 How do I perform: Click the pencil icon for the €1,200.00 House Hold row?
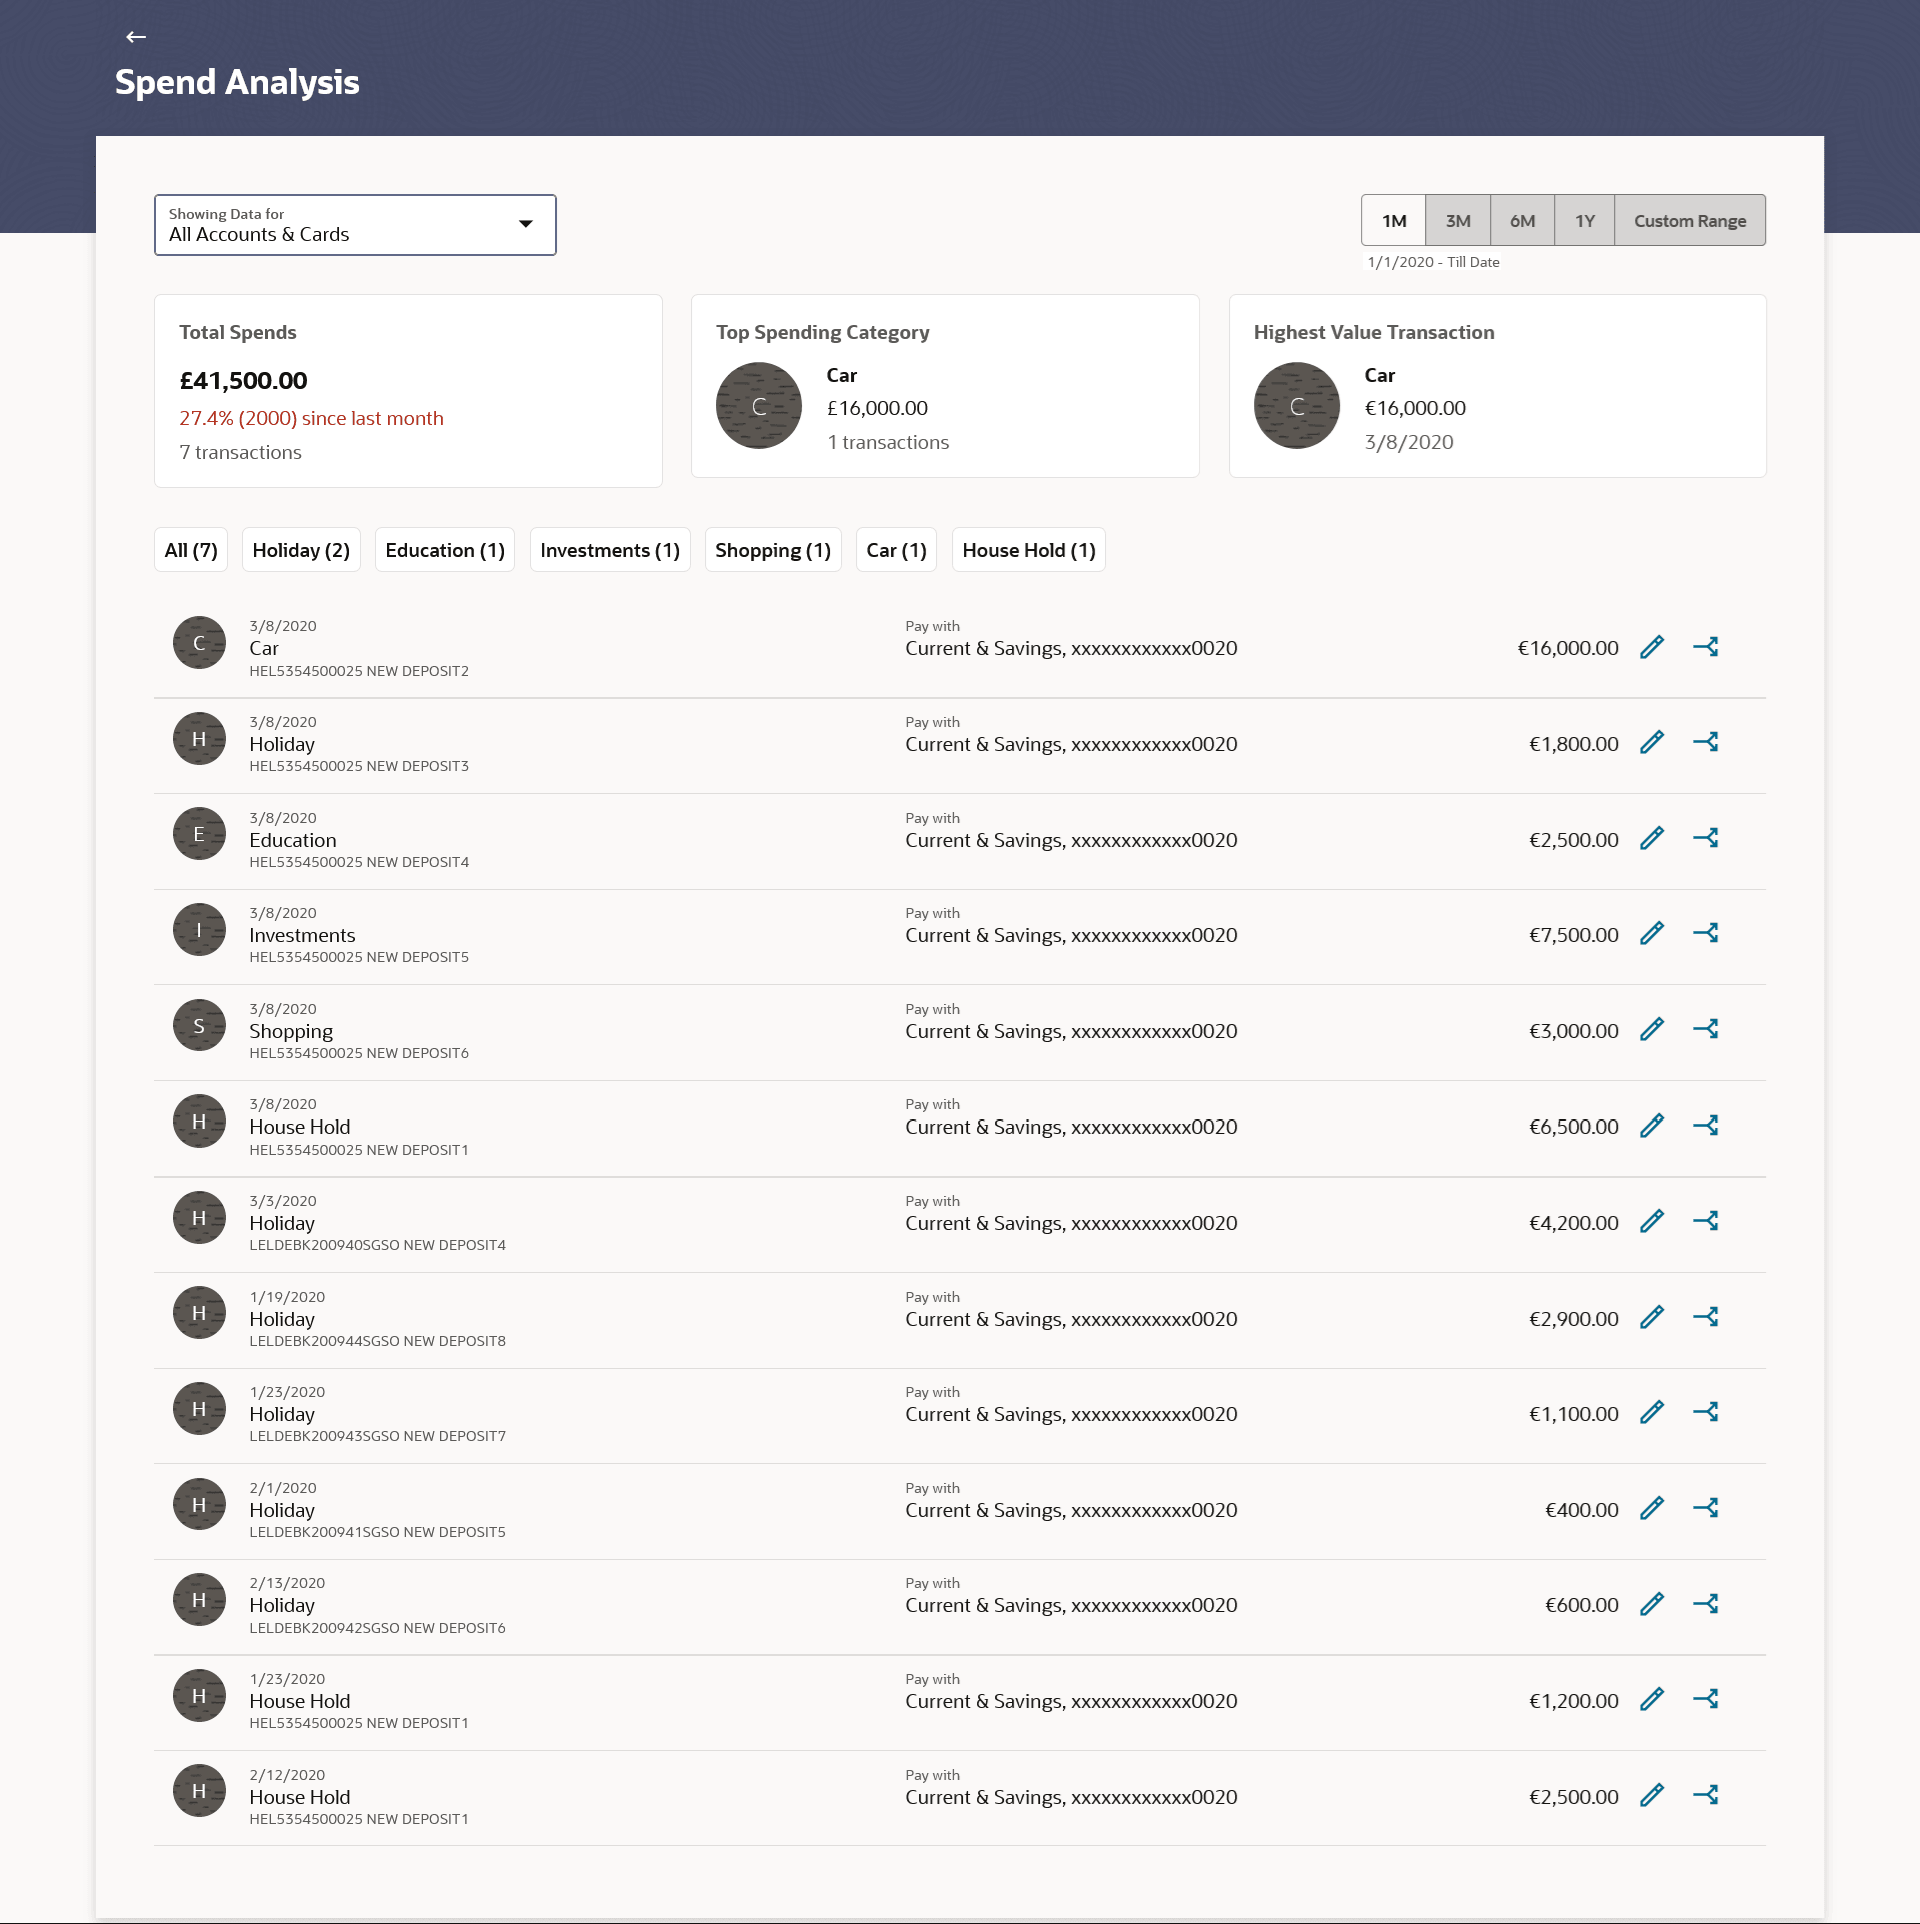[1652, 1700]
